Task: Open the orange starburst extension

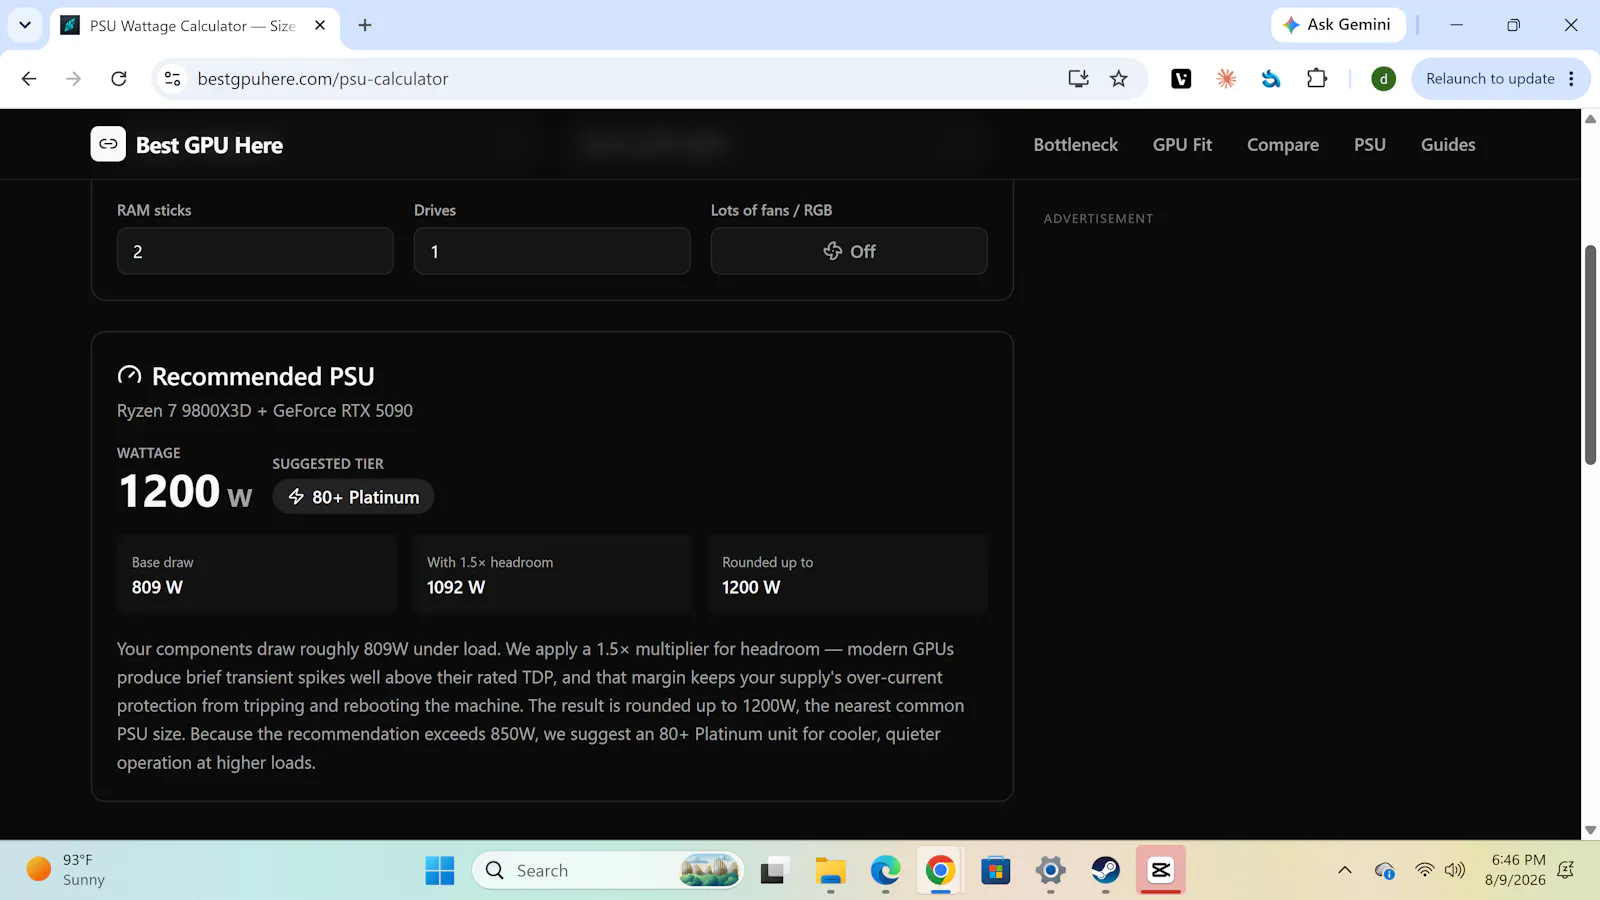Action: pyautogui.click(x=1226, y=79)
